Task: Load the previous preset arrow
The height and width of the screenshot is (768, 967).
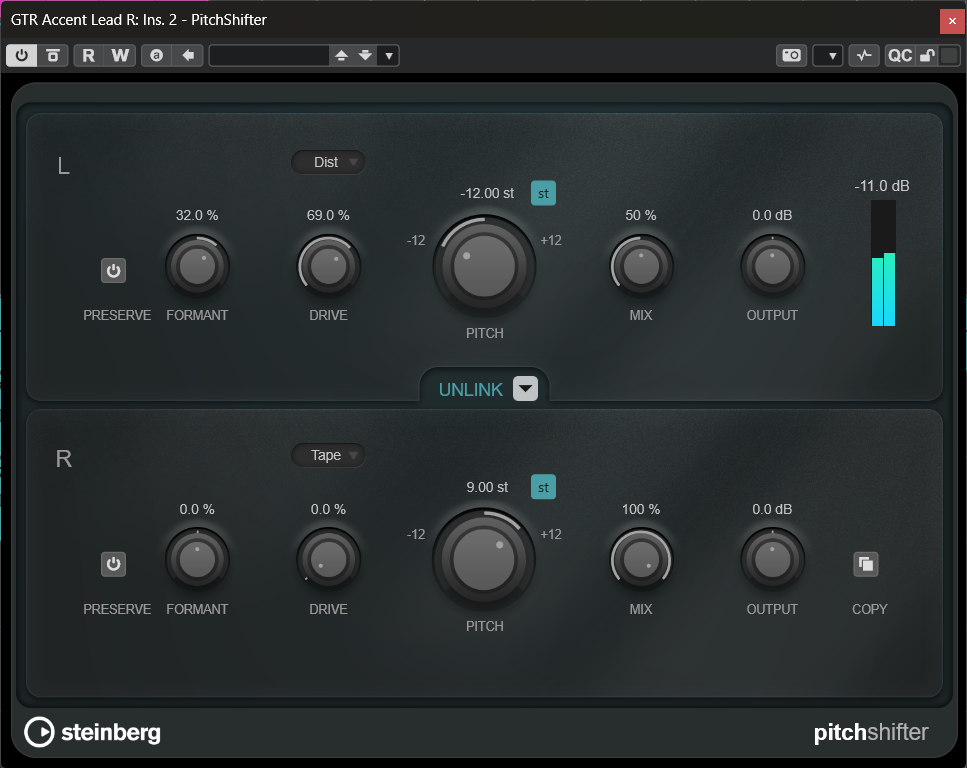Action: pos(341,56)
